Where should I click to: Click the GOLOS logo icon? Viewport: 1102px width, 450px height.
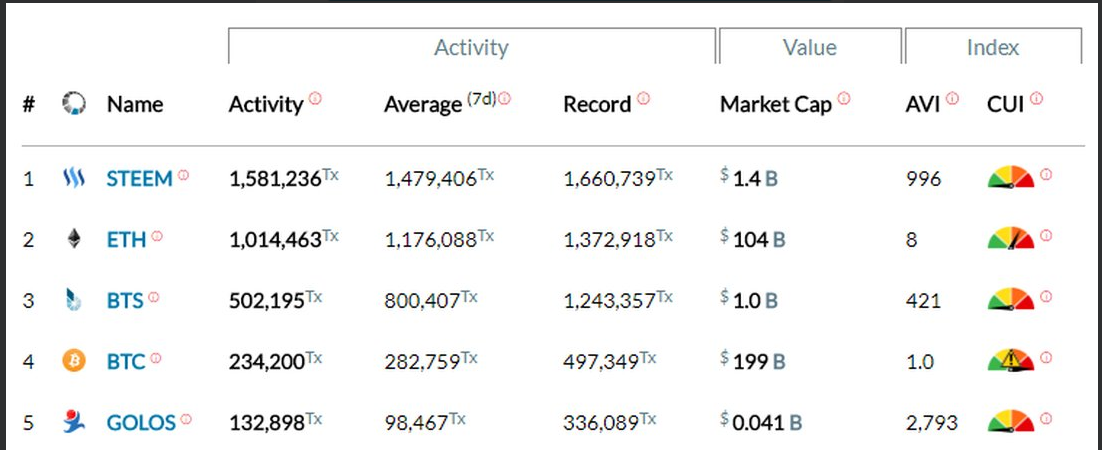[x=73, y=423]
